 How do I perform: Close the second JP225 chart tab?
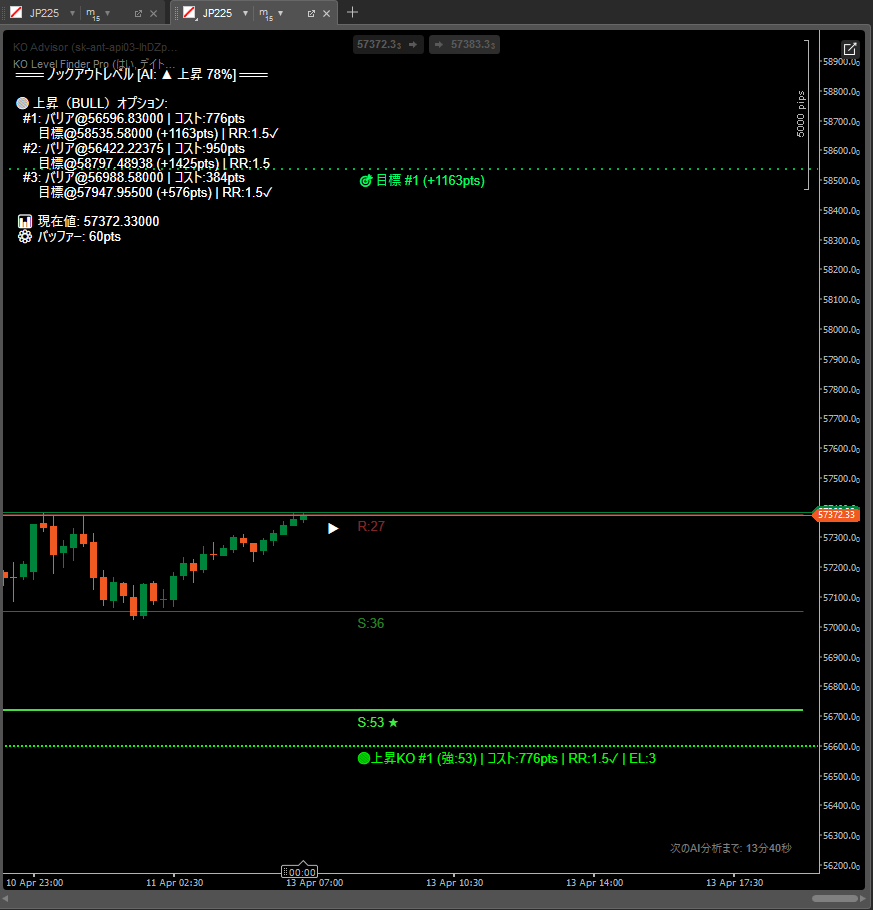pyautogui.click(x=326, y=14)
